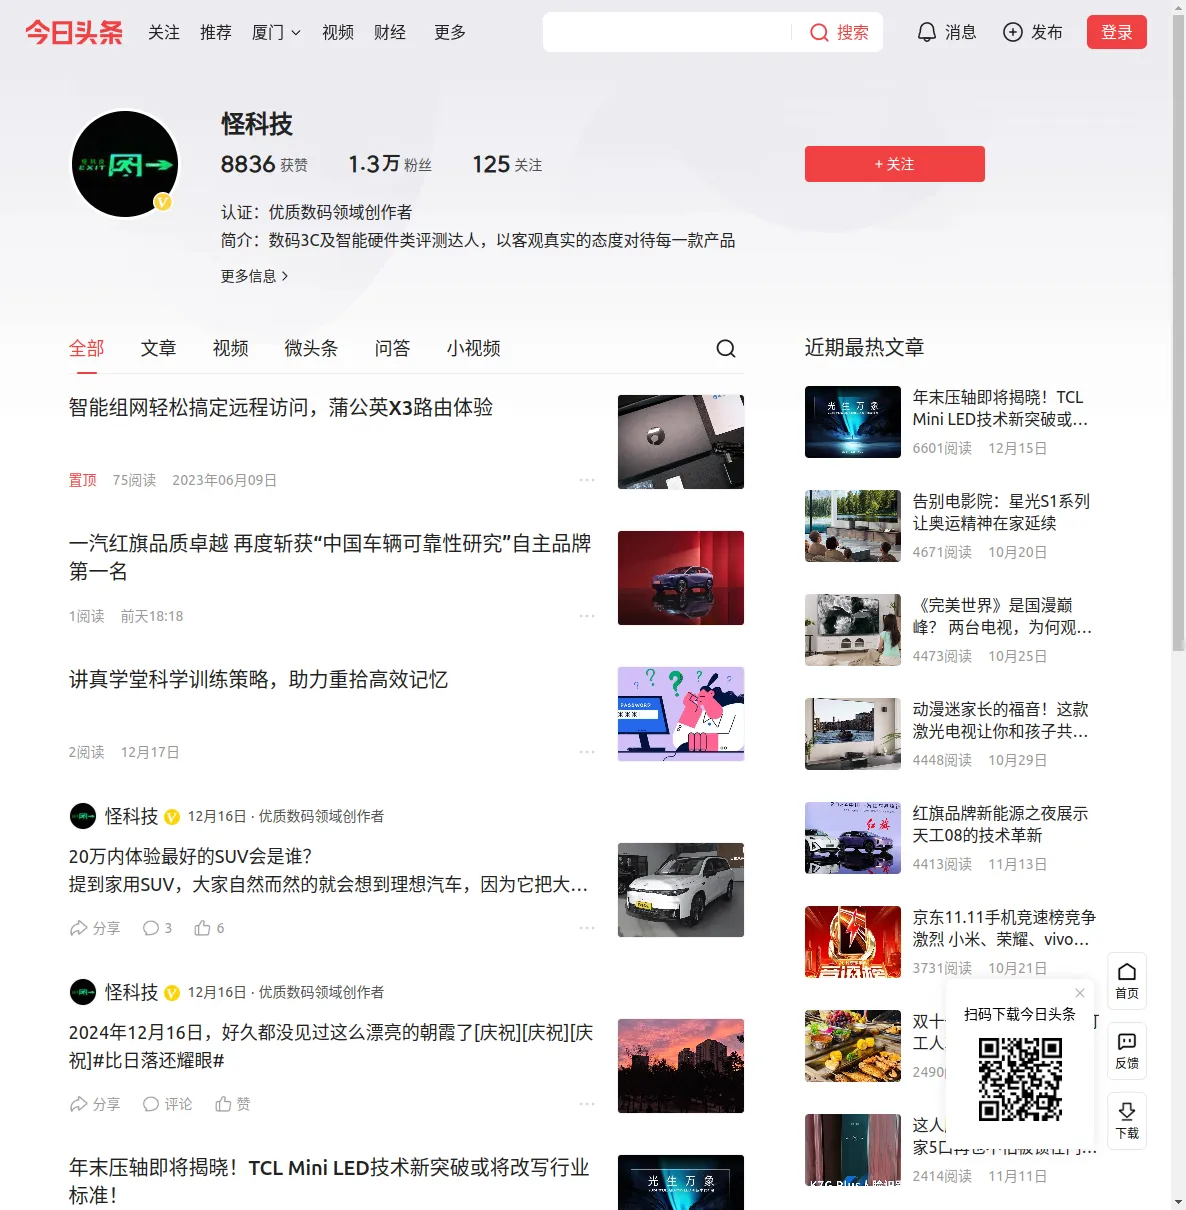Click the sunset sky post thumbnail
This screenshot has height=1210, width=1186.
pyautogui.click(x=681, y=1066)
